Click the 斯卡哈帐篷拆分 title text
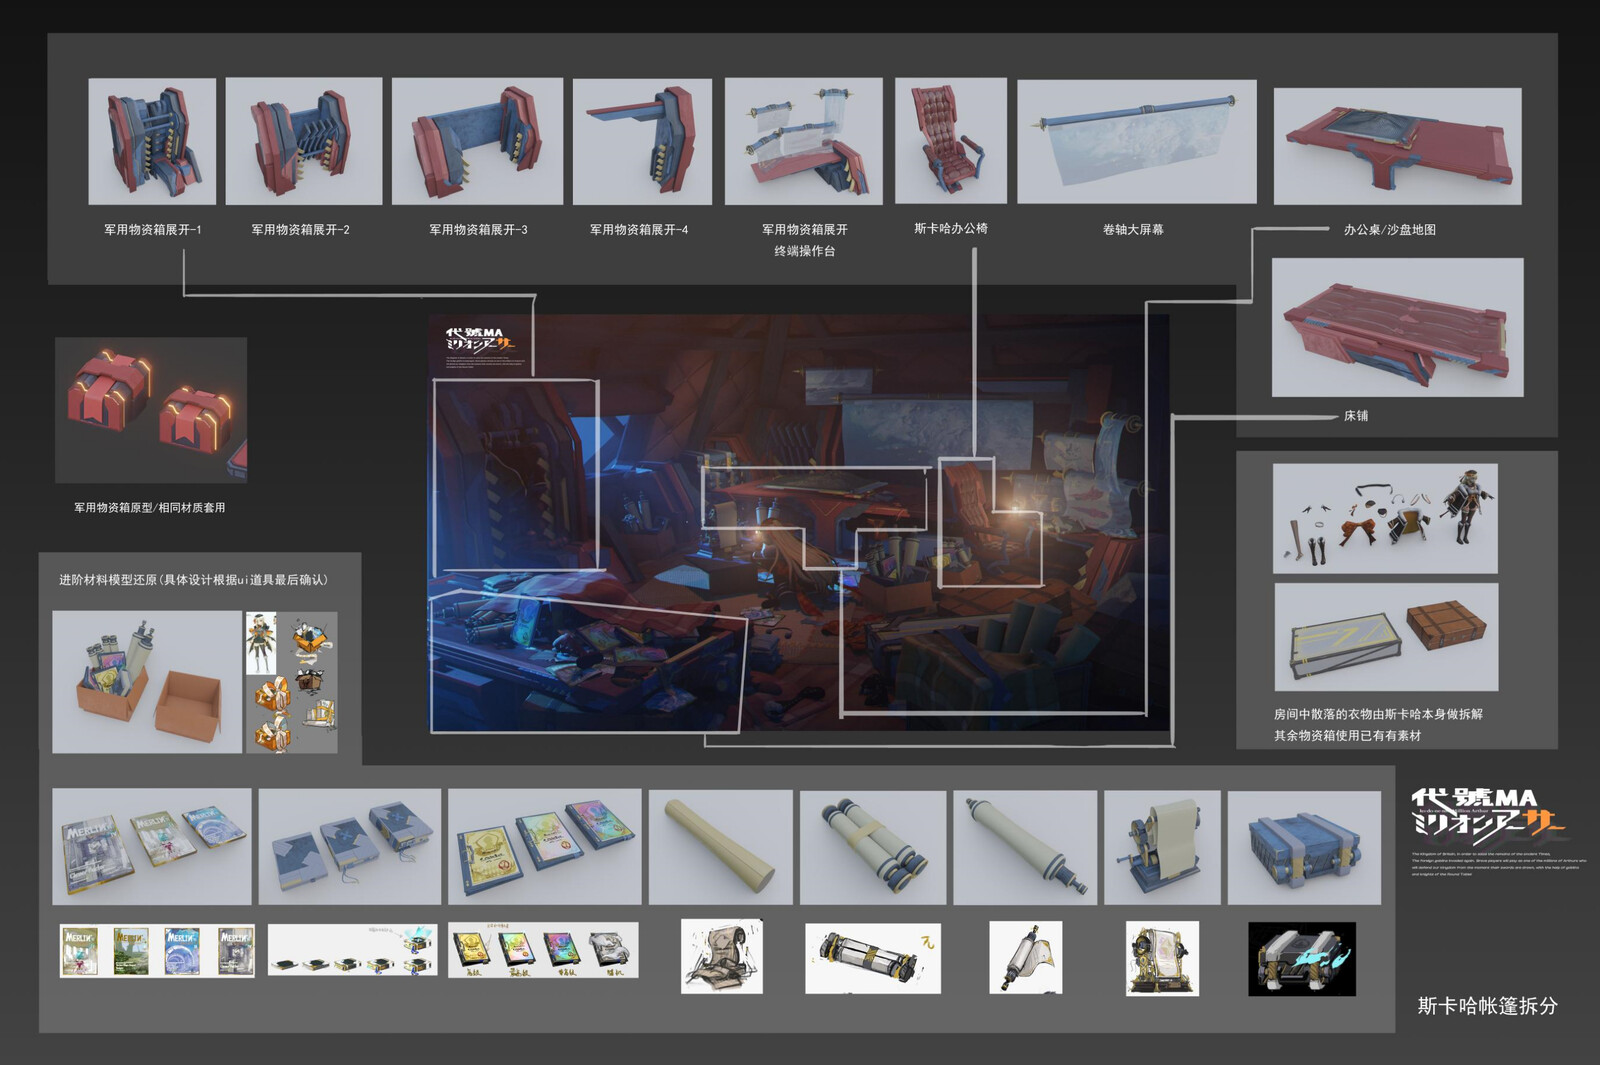This screenshot has width=1600, height=1065. pyautogui.click(x=1487, y=1006)
